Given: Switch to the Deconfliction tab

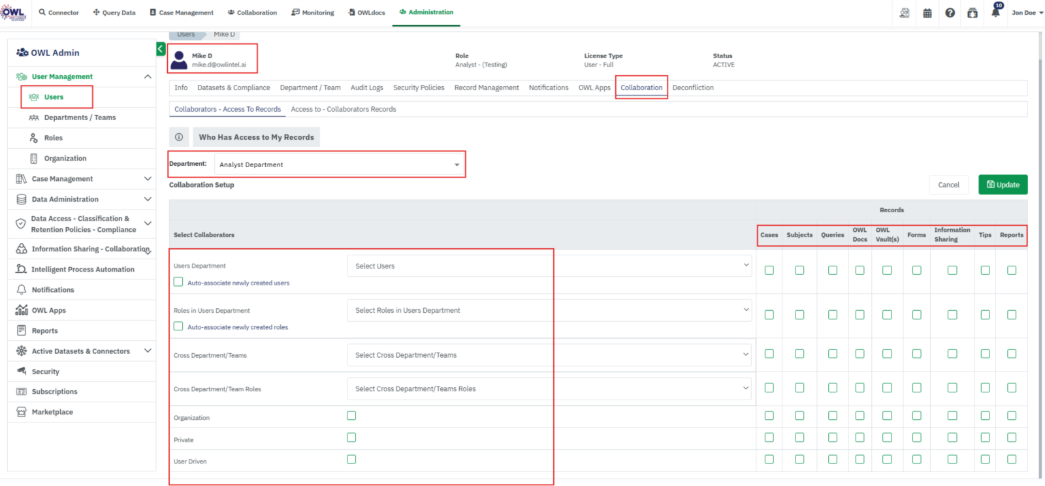Looking at the screenshot, I should coord(693,88).
